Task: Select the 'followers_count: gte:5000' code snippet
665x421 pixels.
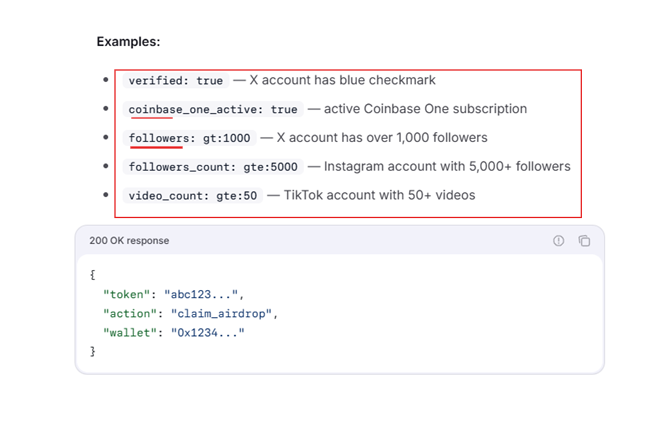Action: click(213, 167)
